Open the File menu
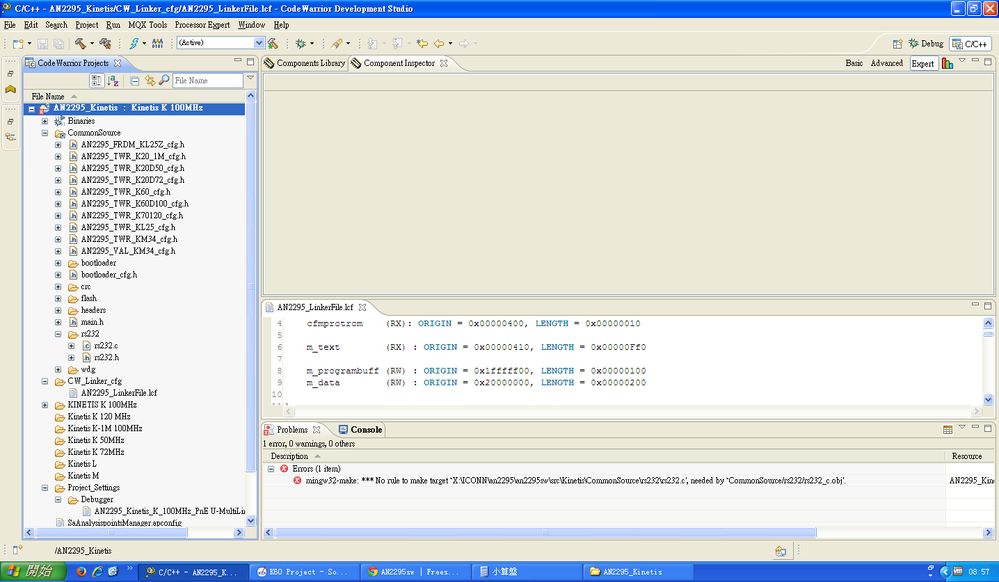This screenshot has width=999, height=582. (10, 25)
